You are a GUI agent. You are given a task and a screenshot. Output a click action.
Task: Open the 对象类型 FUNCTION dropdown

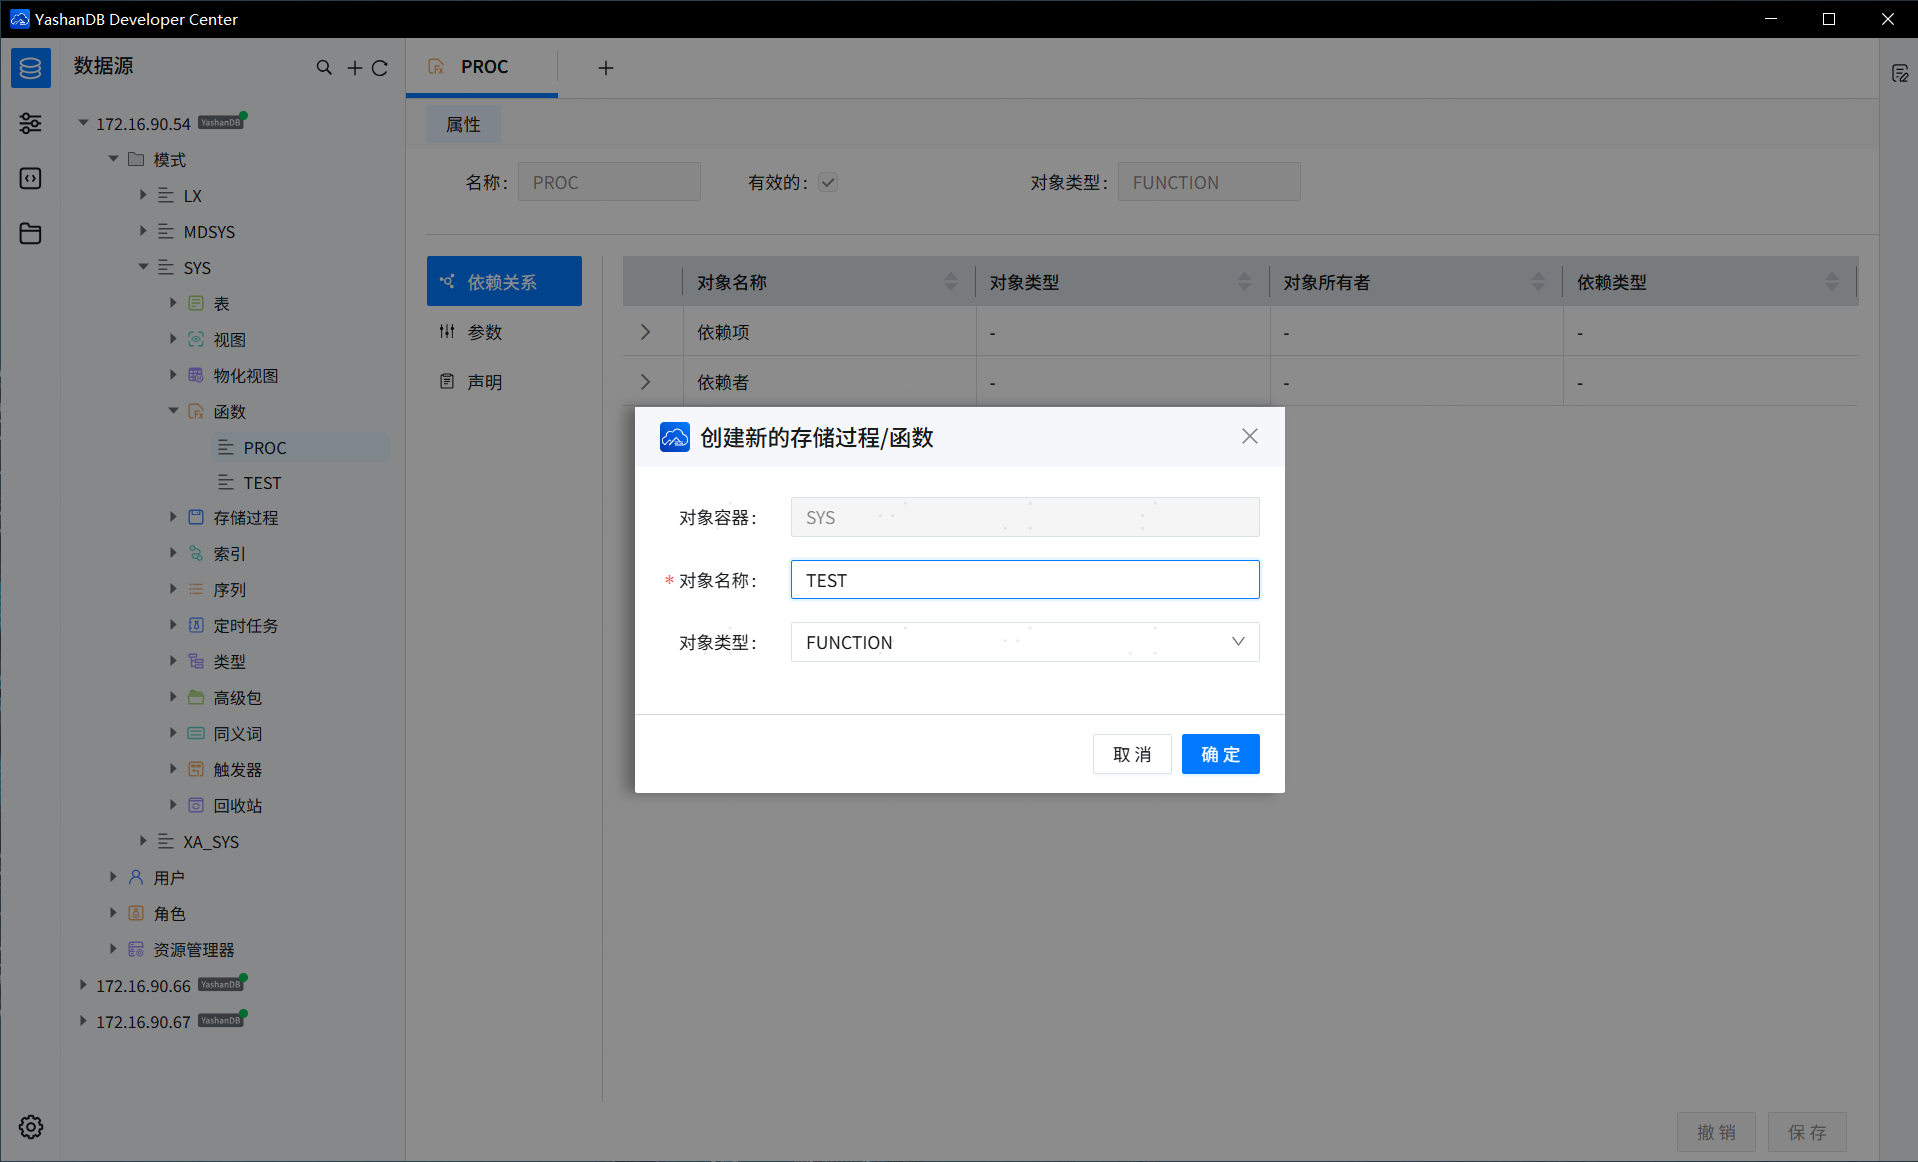[x=1025, y=642]
